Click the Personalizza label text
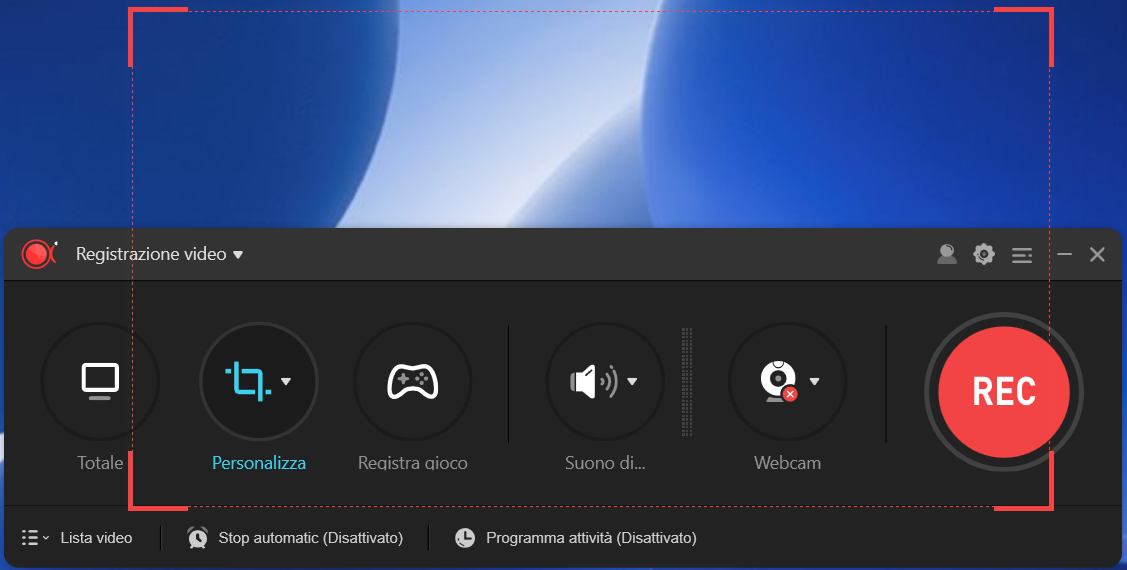 pos(259,463)
